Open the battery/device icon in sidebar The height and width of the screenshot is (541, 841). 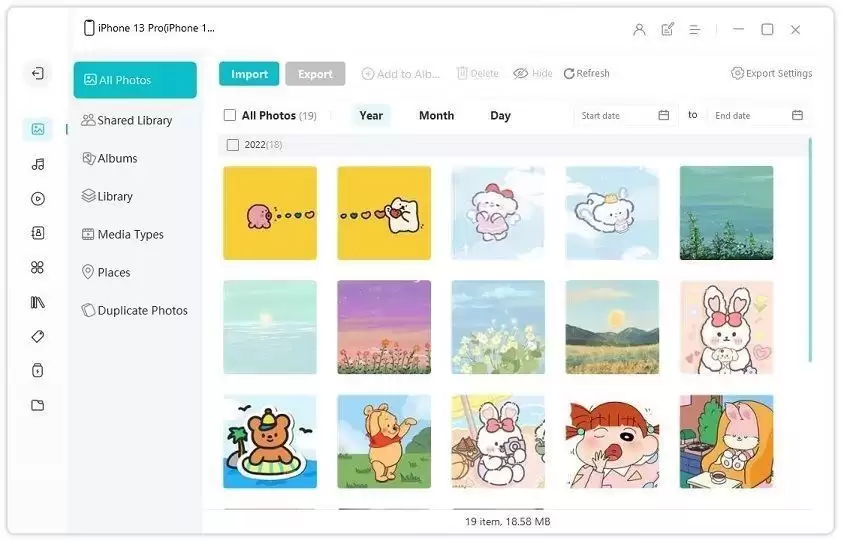coord(38,370)
